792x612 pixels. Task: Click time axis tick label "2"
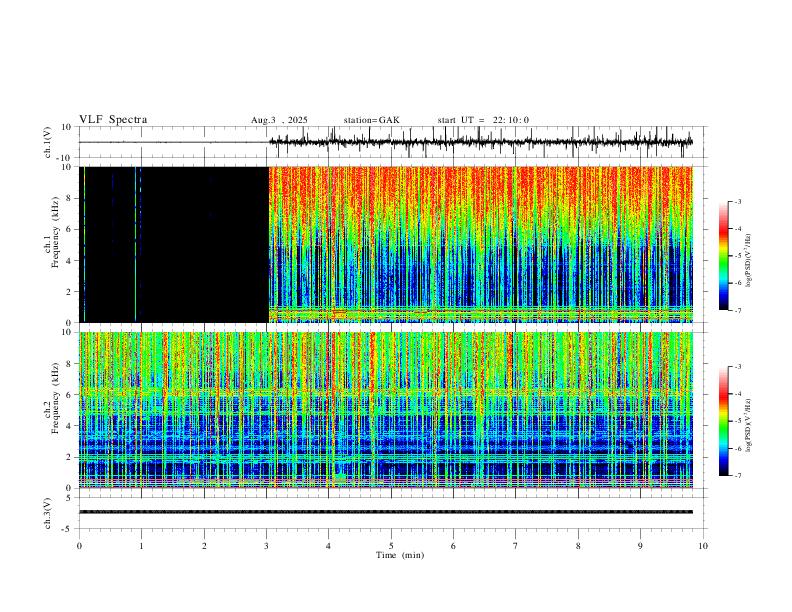[x=204, y=546]
